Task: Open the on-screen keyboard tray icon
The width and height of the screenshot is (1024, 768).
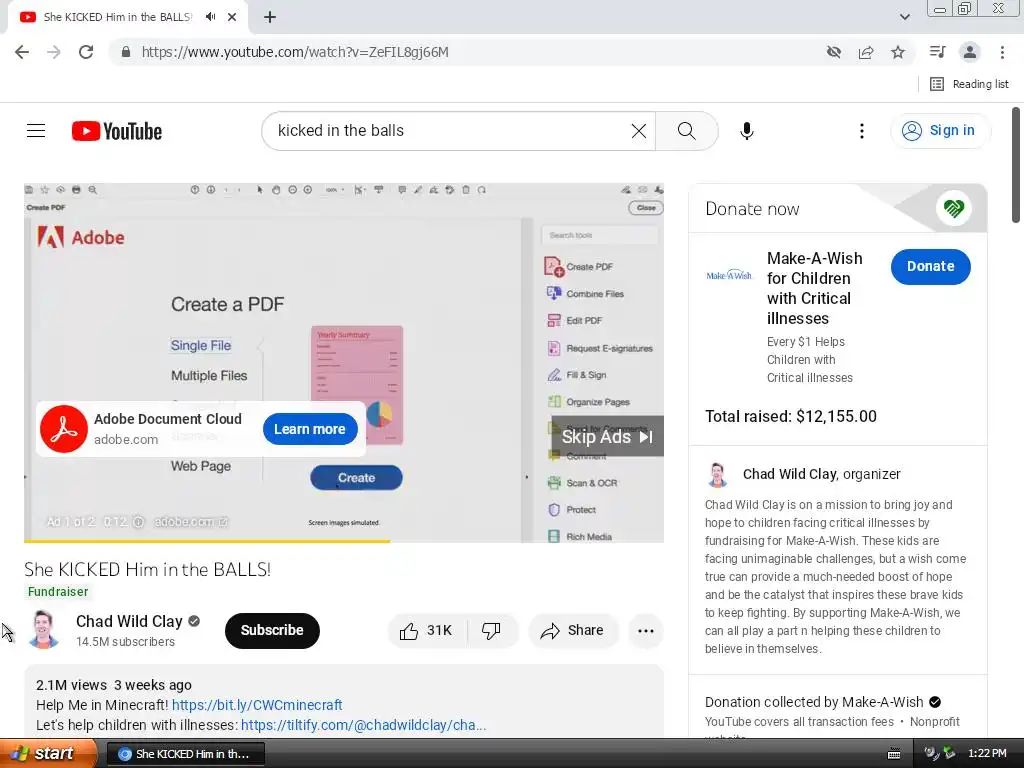Action: coord(894,754)
